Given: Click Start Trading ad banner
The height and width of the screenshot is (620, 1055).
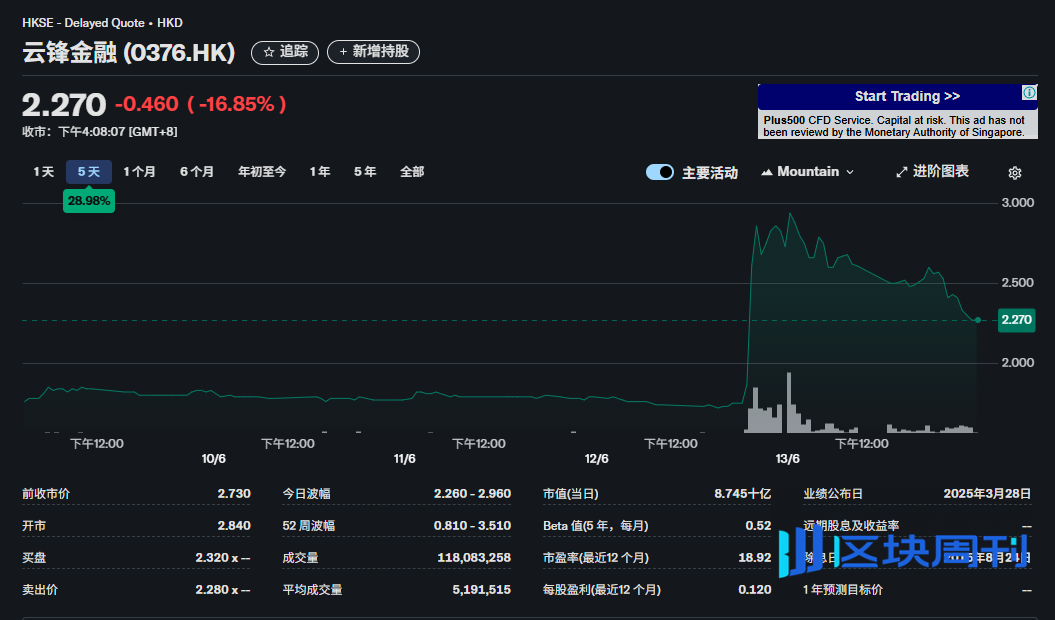Looking at the screenshot, I should click(x=898, y=97).
